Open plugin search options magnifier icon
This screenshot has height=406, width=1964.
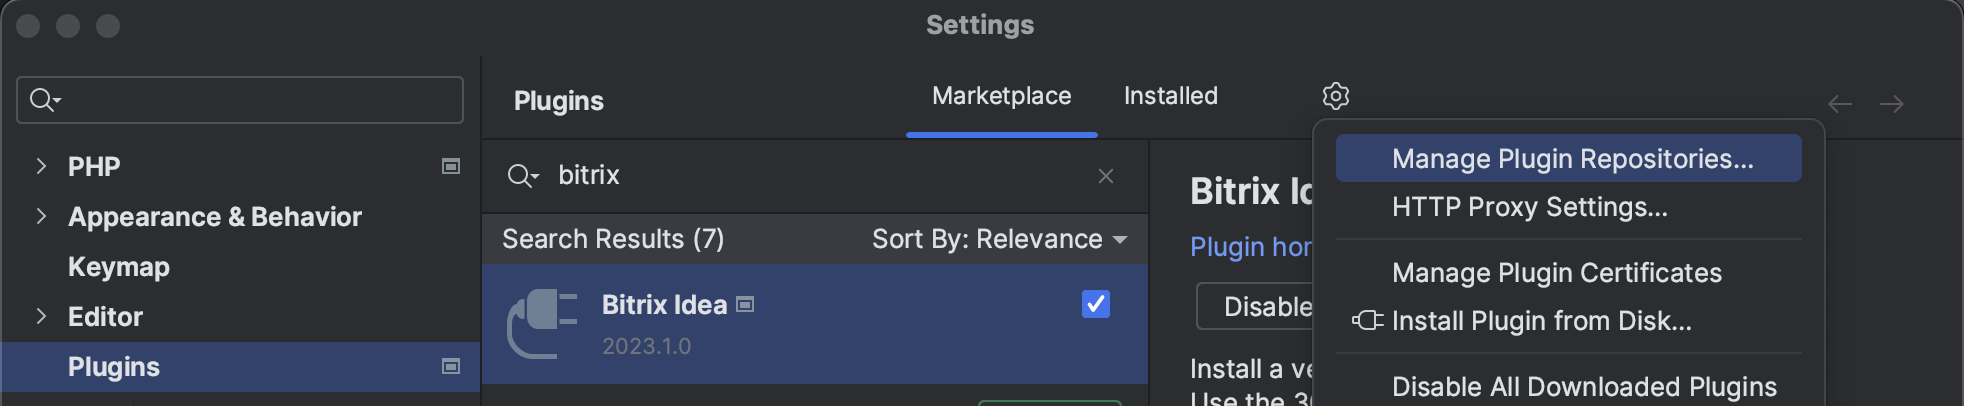pos(523,176)
